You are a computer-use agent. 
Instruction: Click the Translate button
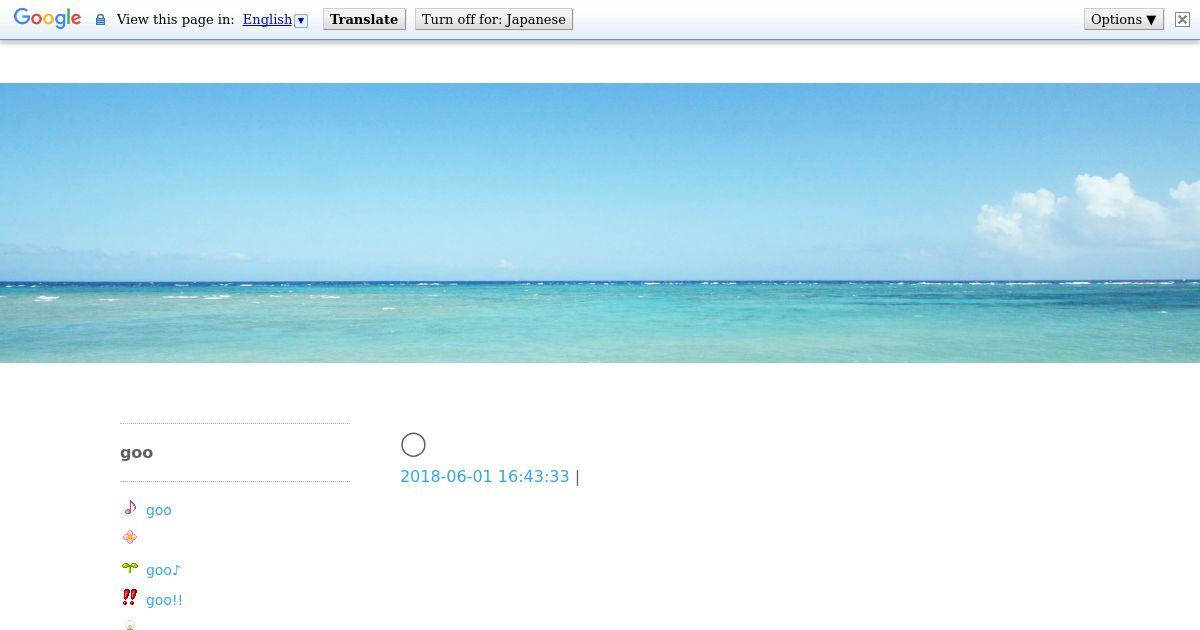pos(364,19)
